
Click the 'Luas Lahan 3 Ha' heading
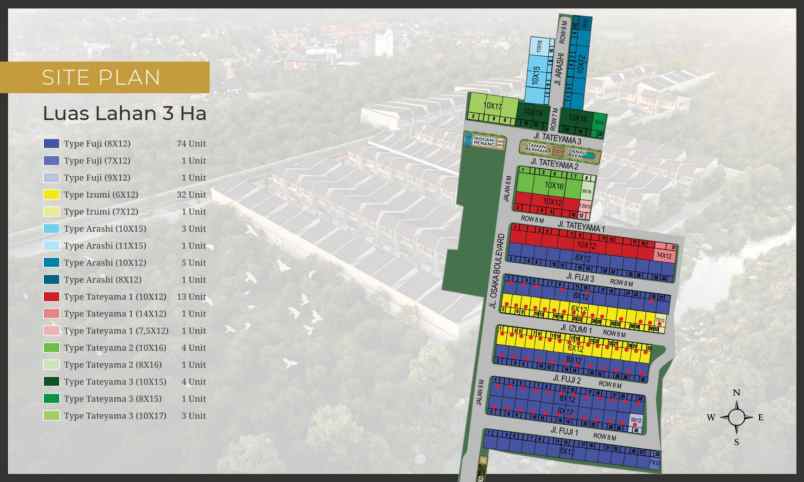coord(125,113)
